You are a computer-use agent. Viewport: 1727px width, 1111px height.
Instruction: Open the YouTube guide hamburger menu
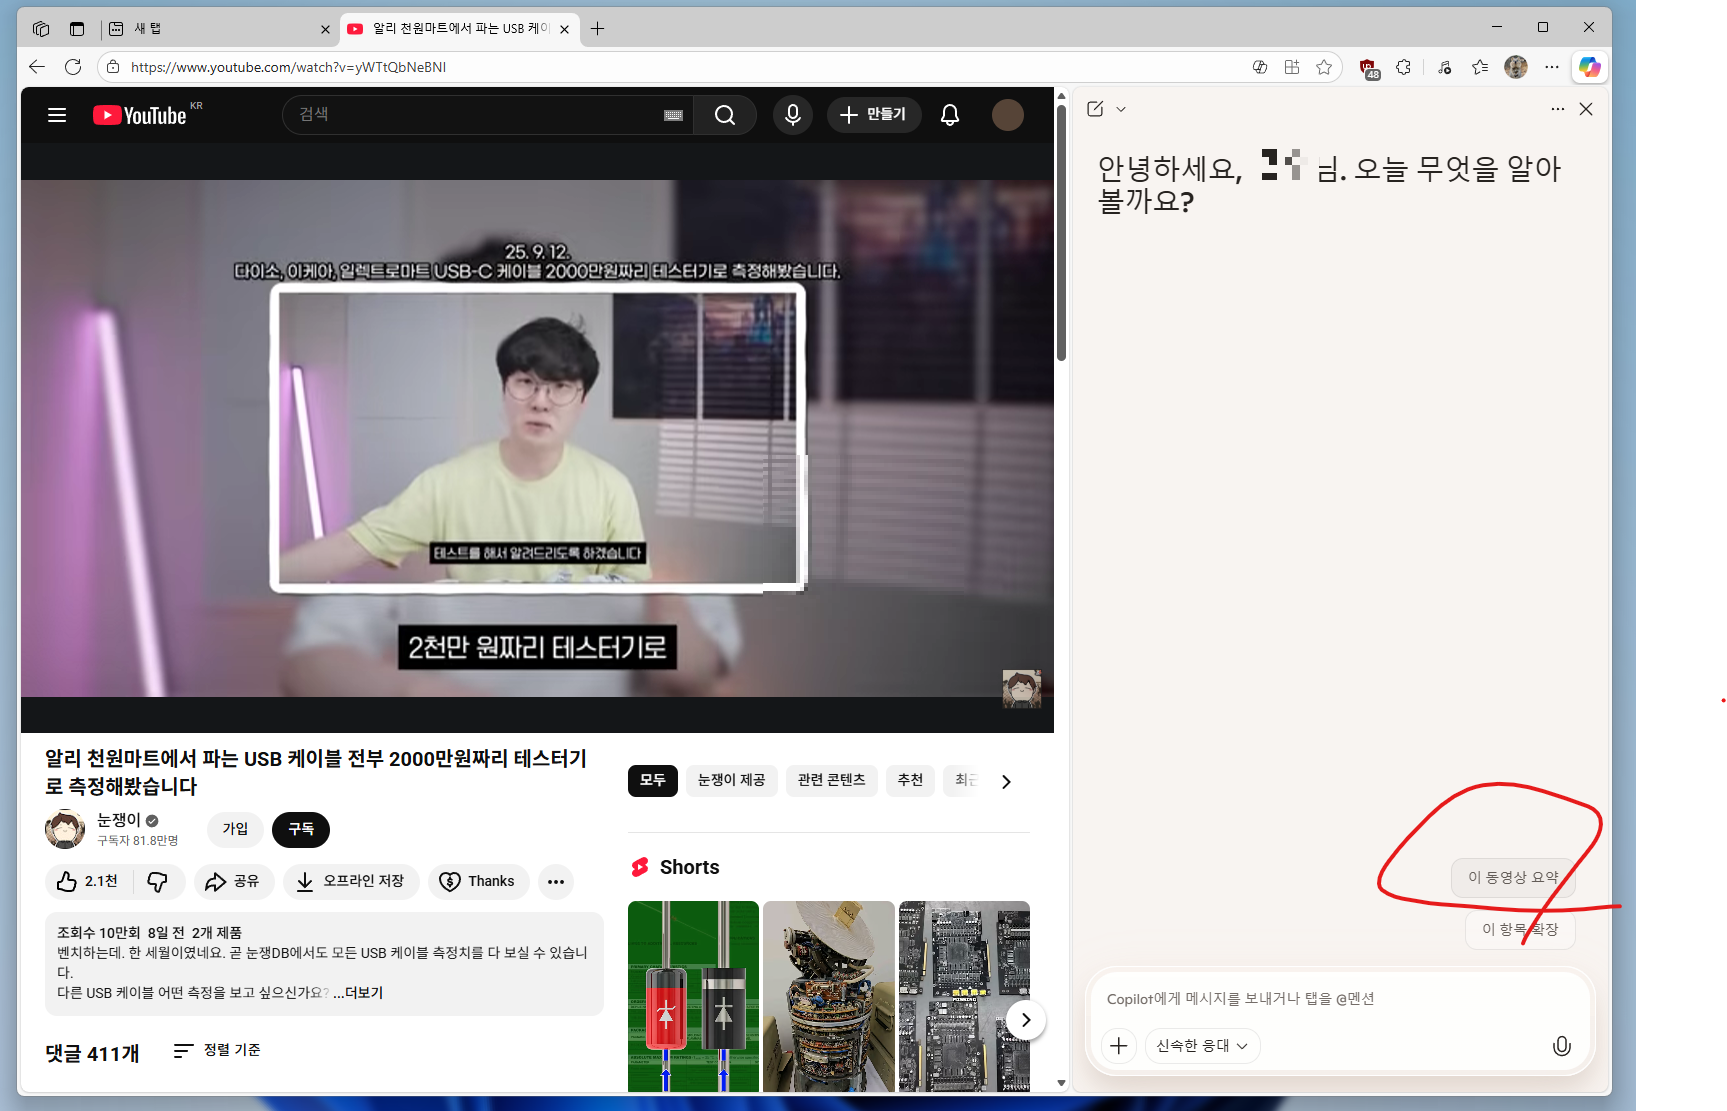(57, 115)
